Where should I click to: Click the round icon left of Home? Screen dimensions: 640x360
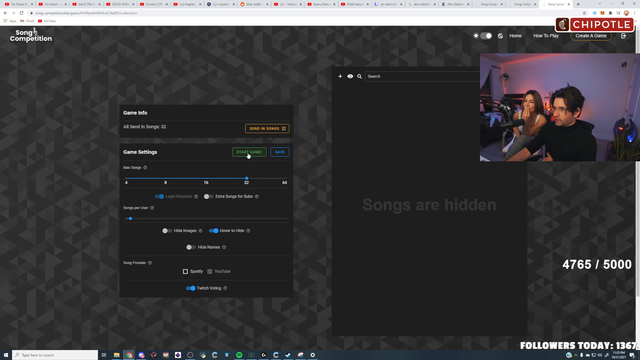(x=500, y=36)
